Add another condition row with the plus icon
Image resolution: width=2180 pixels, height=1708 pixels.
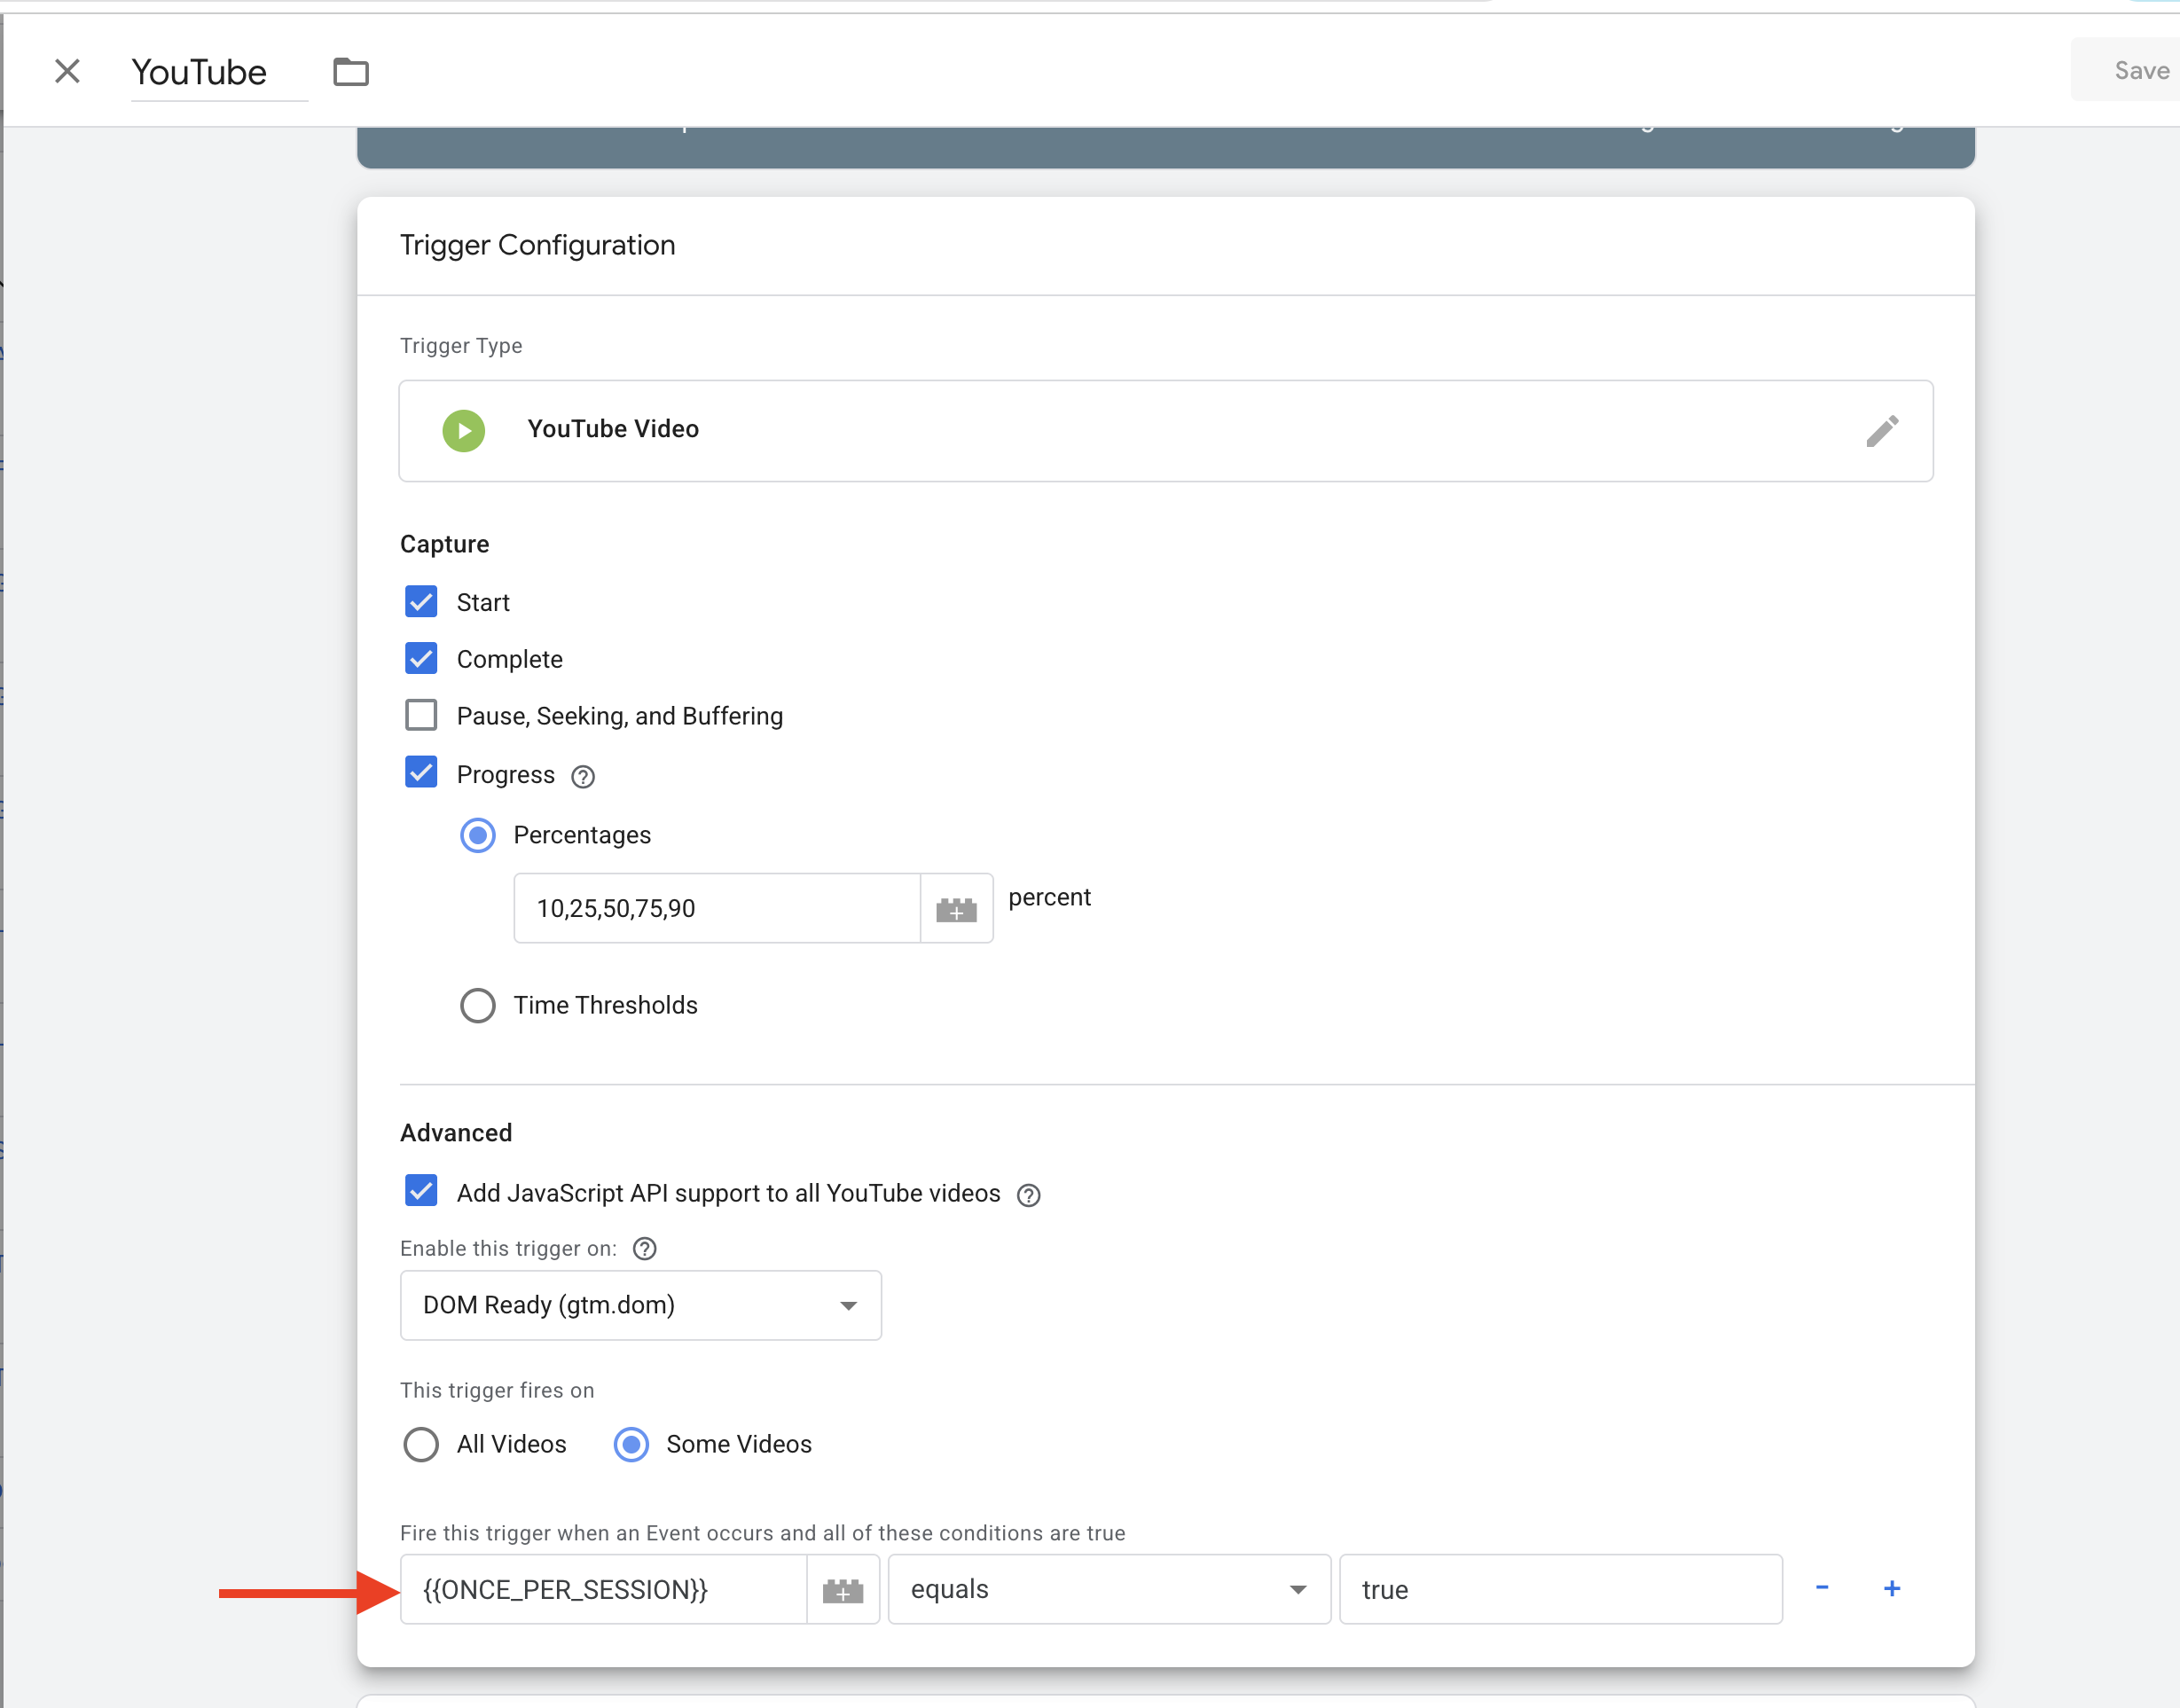click(x=1892, y=1588)
